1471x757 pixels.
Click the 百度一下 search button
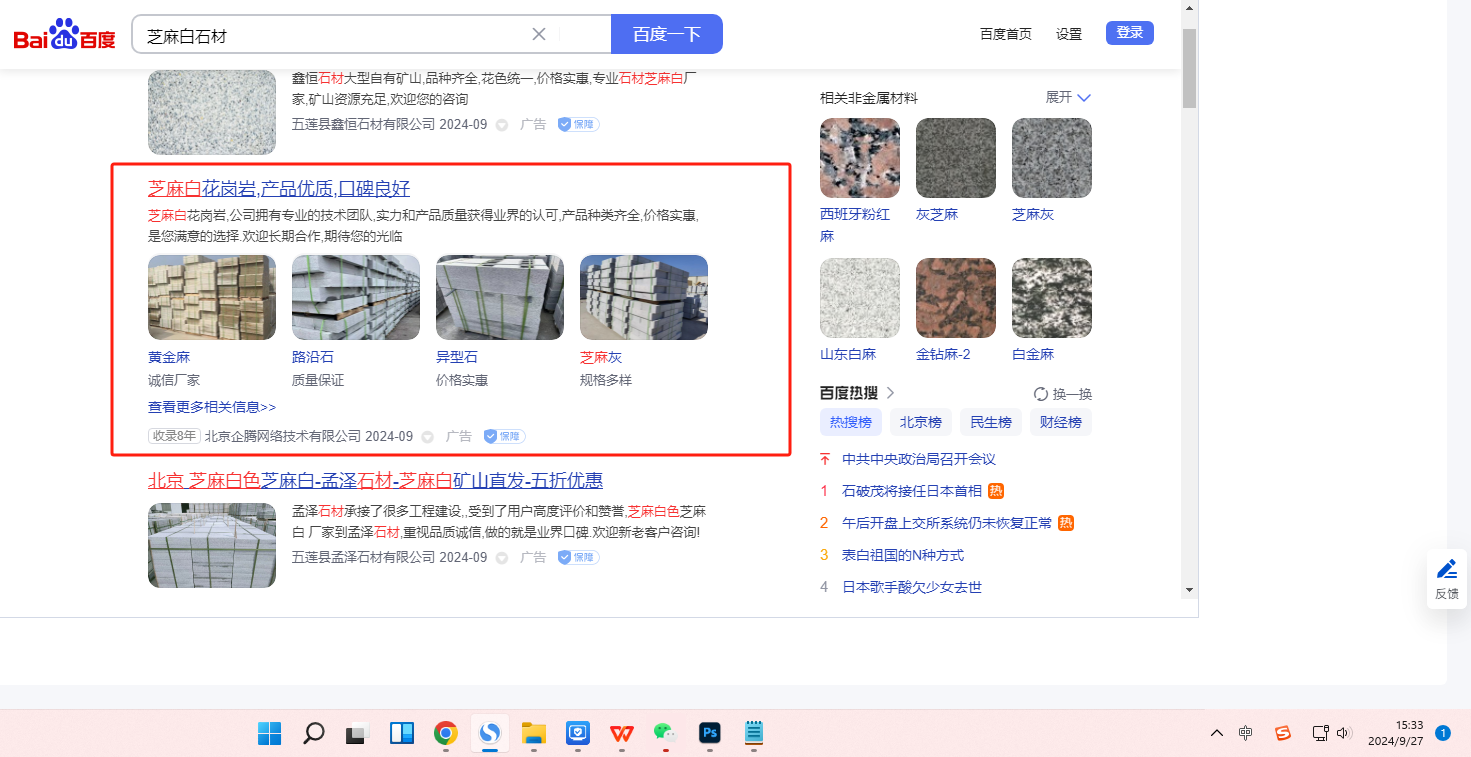point(667,34)
